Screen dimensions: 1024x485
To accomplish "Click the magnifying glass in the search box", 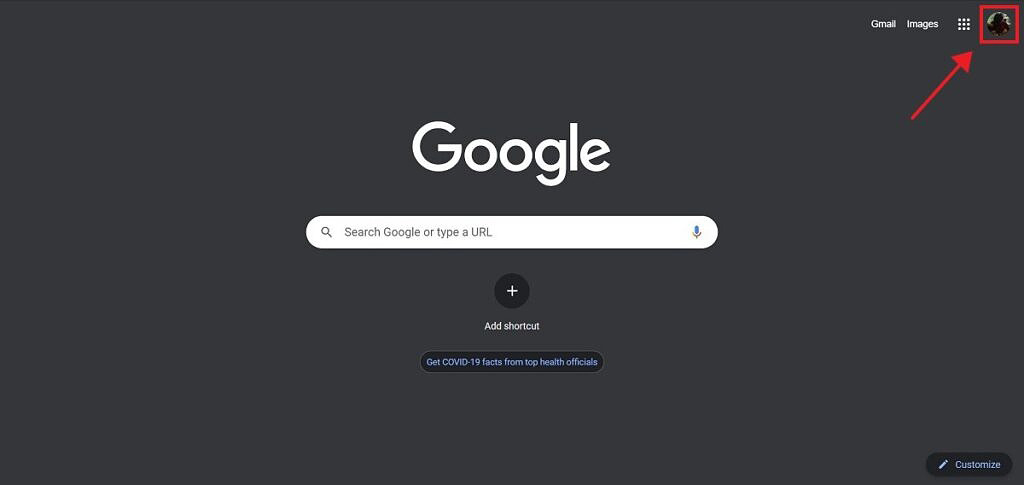I will click(x=327, y=232).
